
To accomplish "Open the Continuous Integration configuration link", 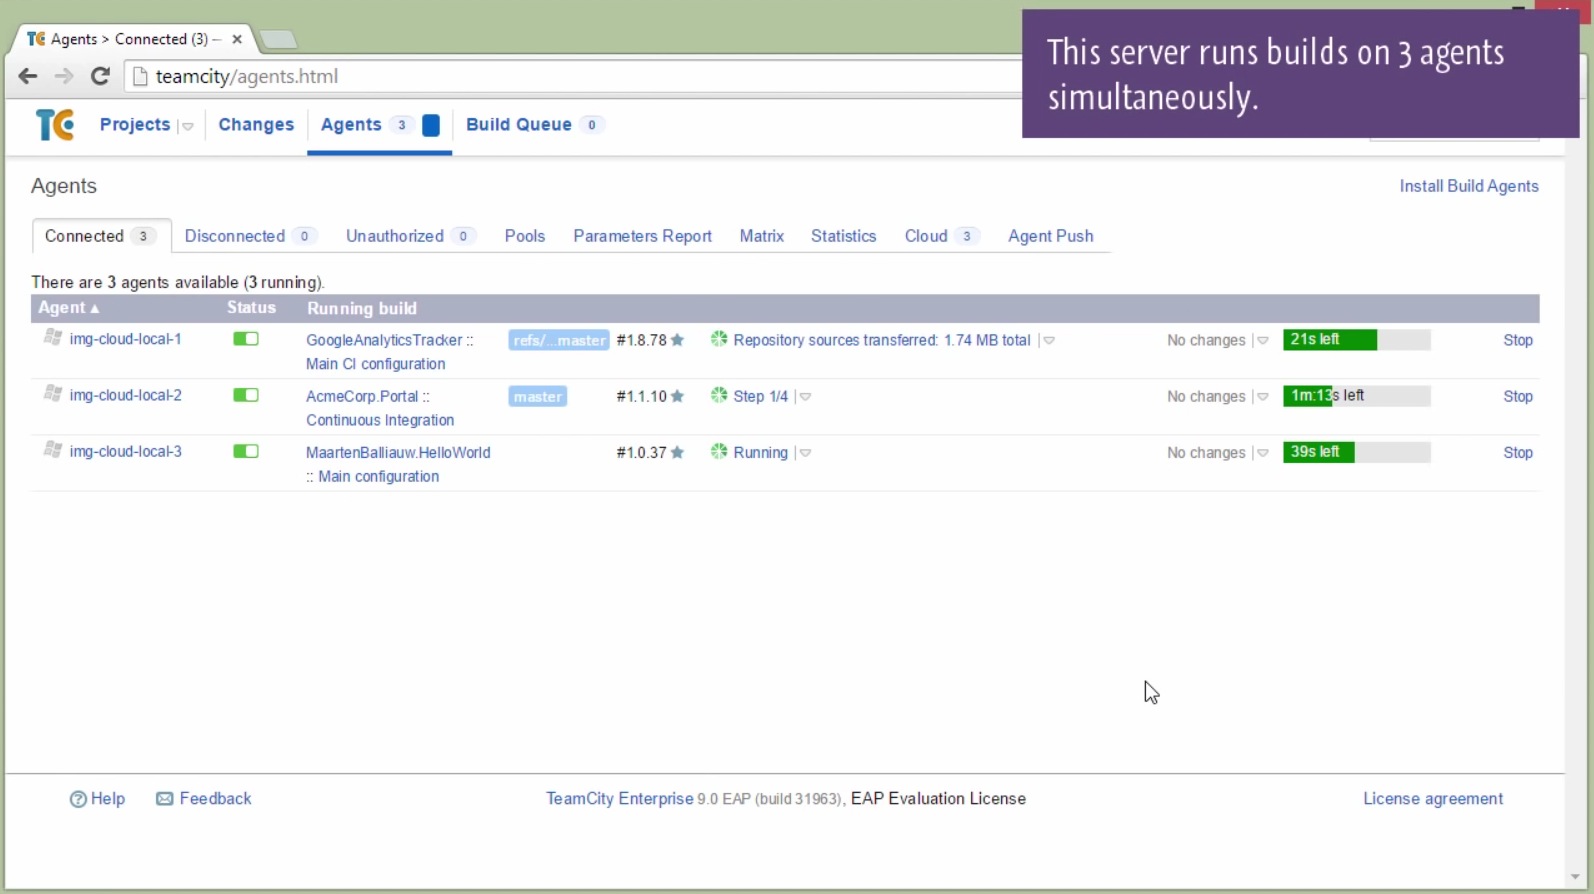I will pos(380,420).
